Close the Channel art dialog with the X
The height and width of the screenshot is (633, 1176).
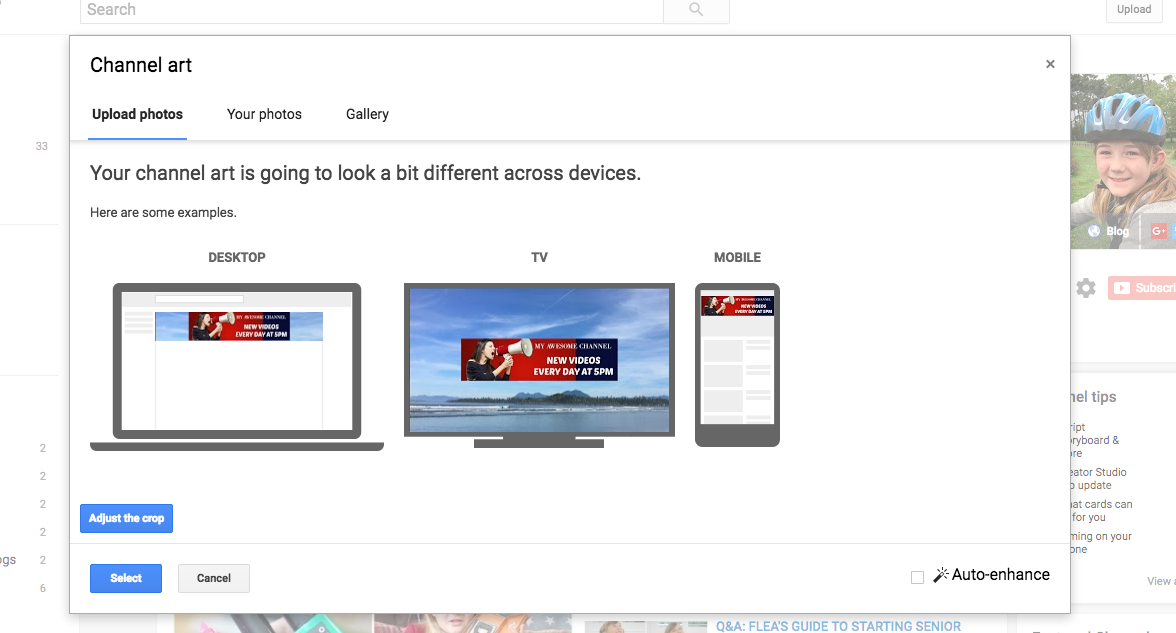coord(1050,63)
